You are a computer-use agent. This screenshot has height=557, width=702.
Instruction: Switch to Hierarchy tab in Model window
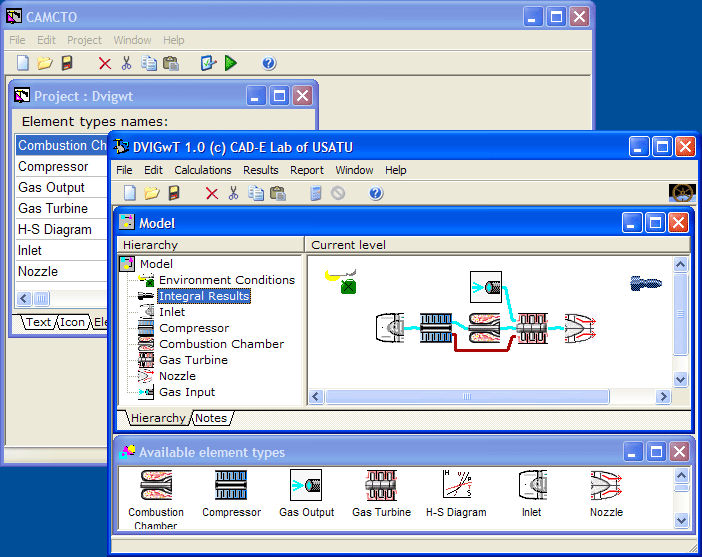(158, 418)
